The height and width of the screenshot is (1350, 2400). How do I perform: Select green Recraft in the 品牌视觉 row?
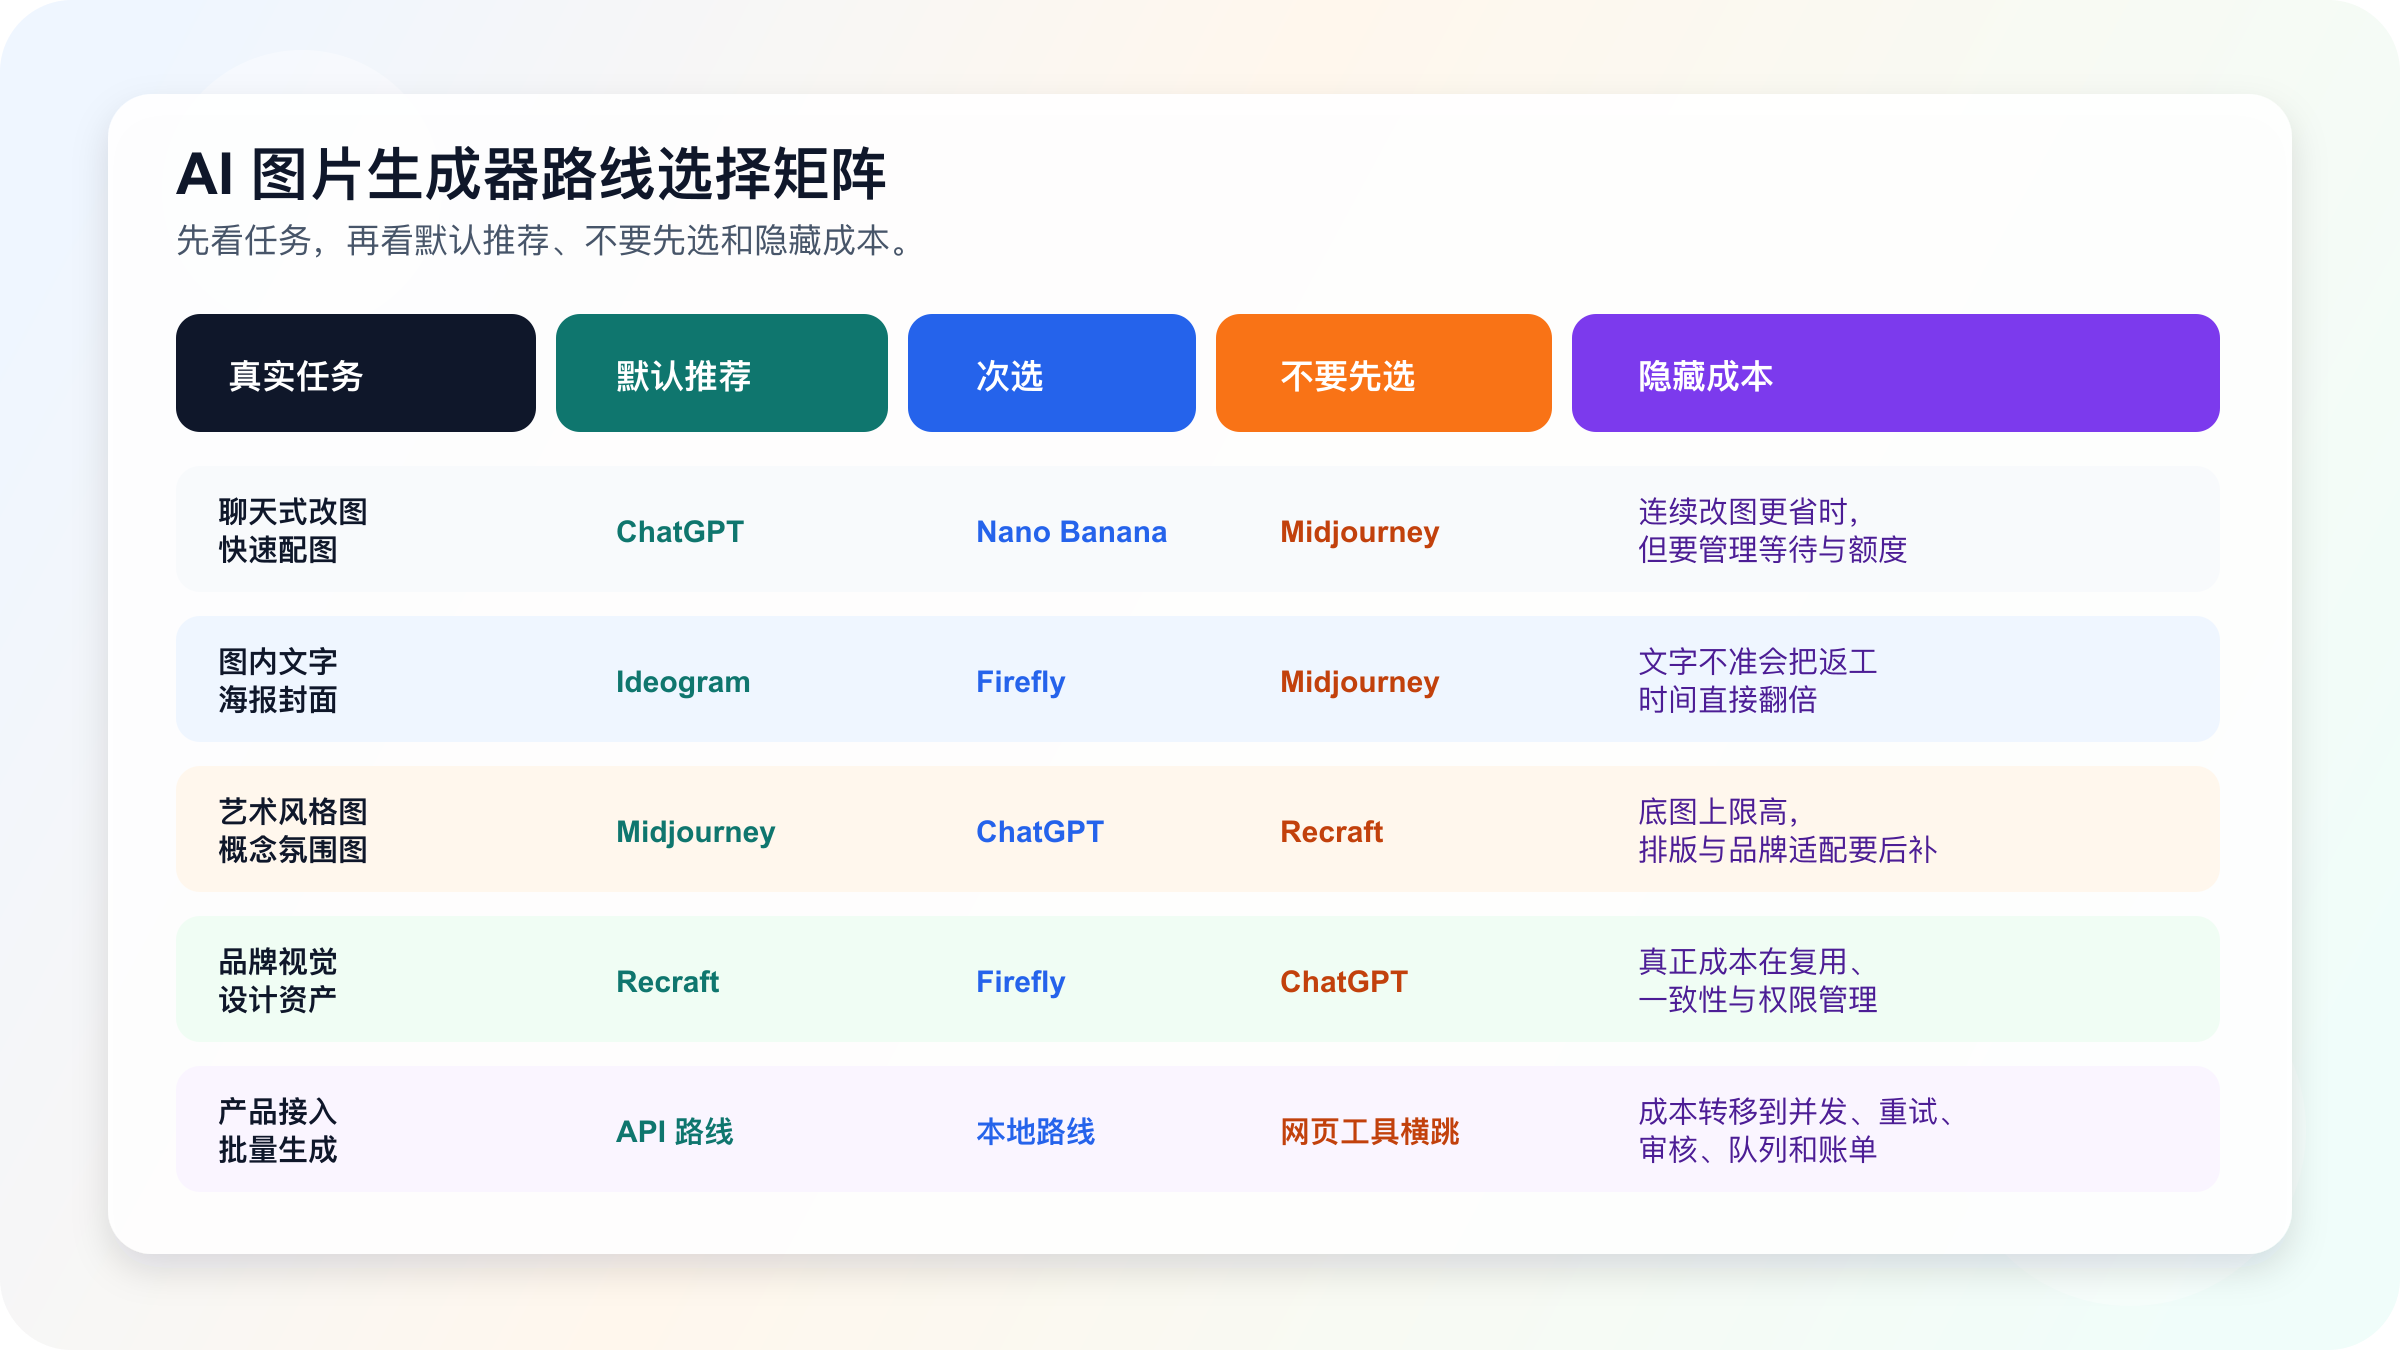(x=667, y=981)
